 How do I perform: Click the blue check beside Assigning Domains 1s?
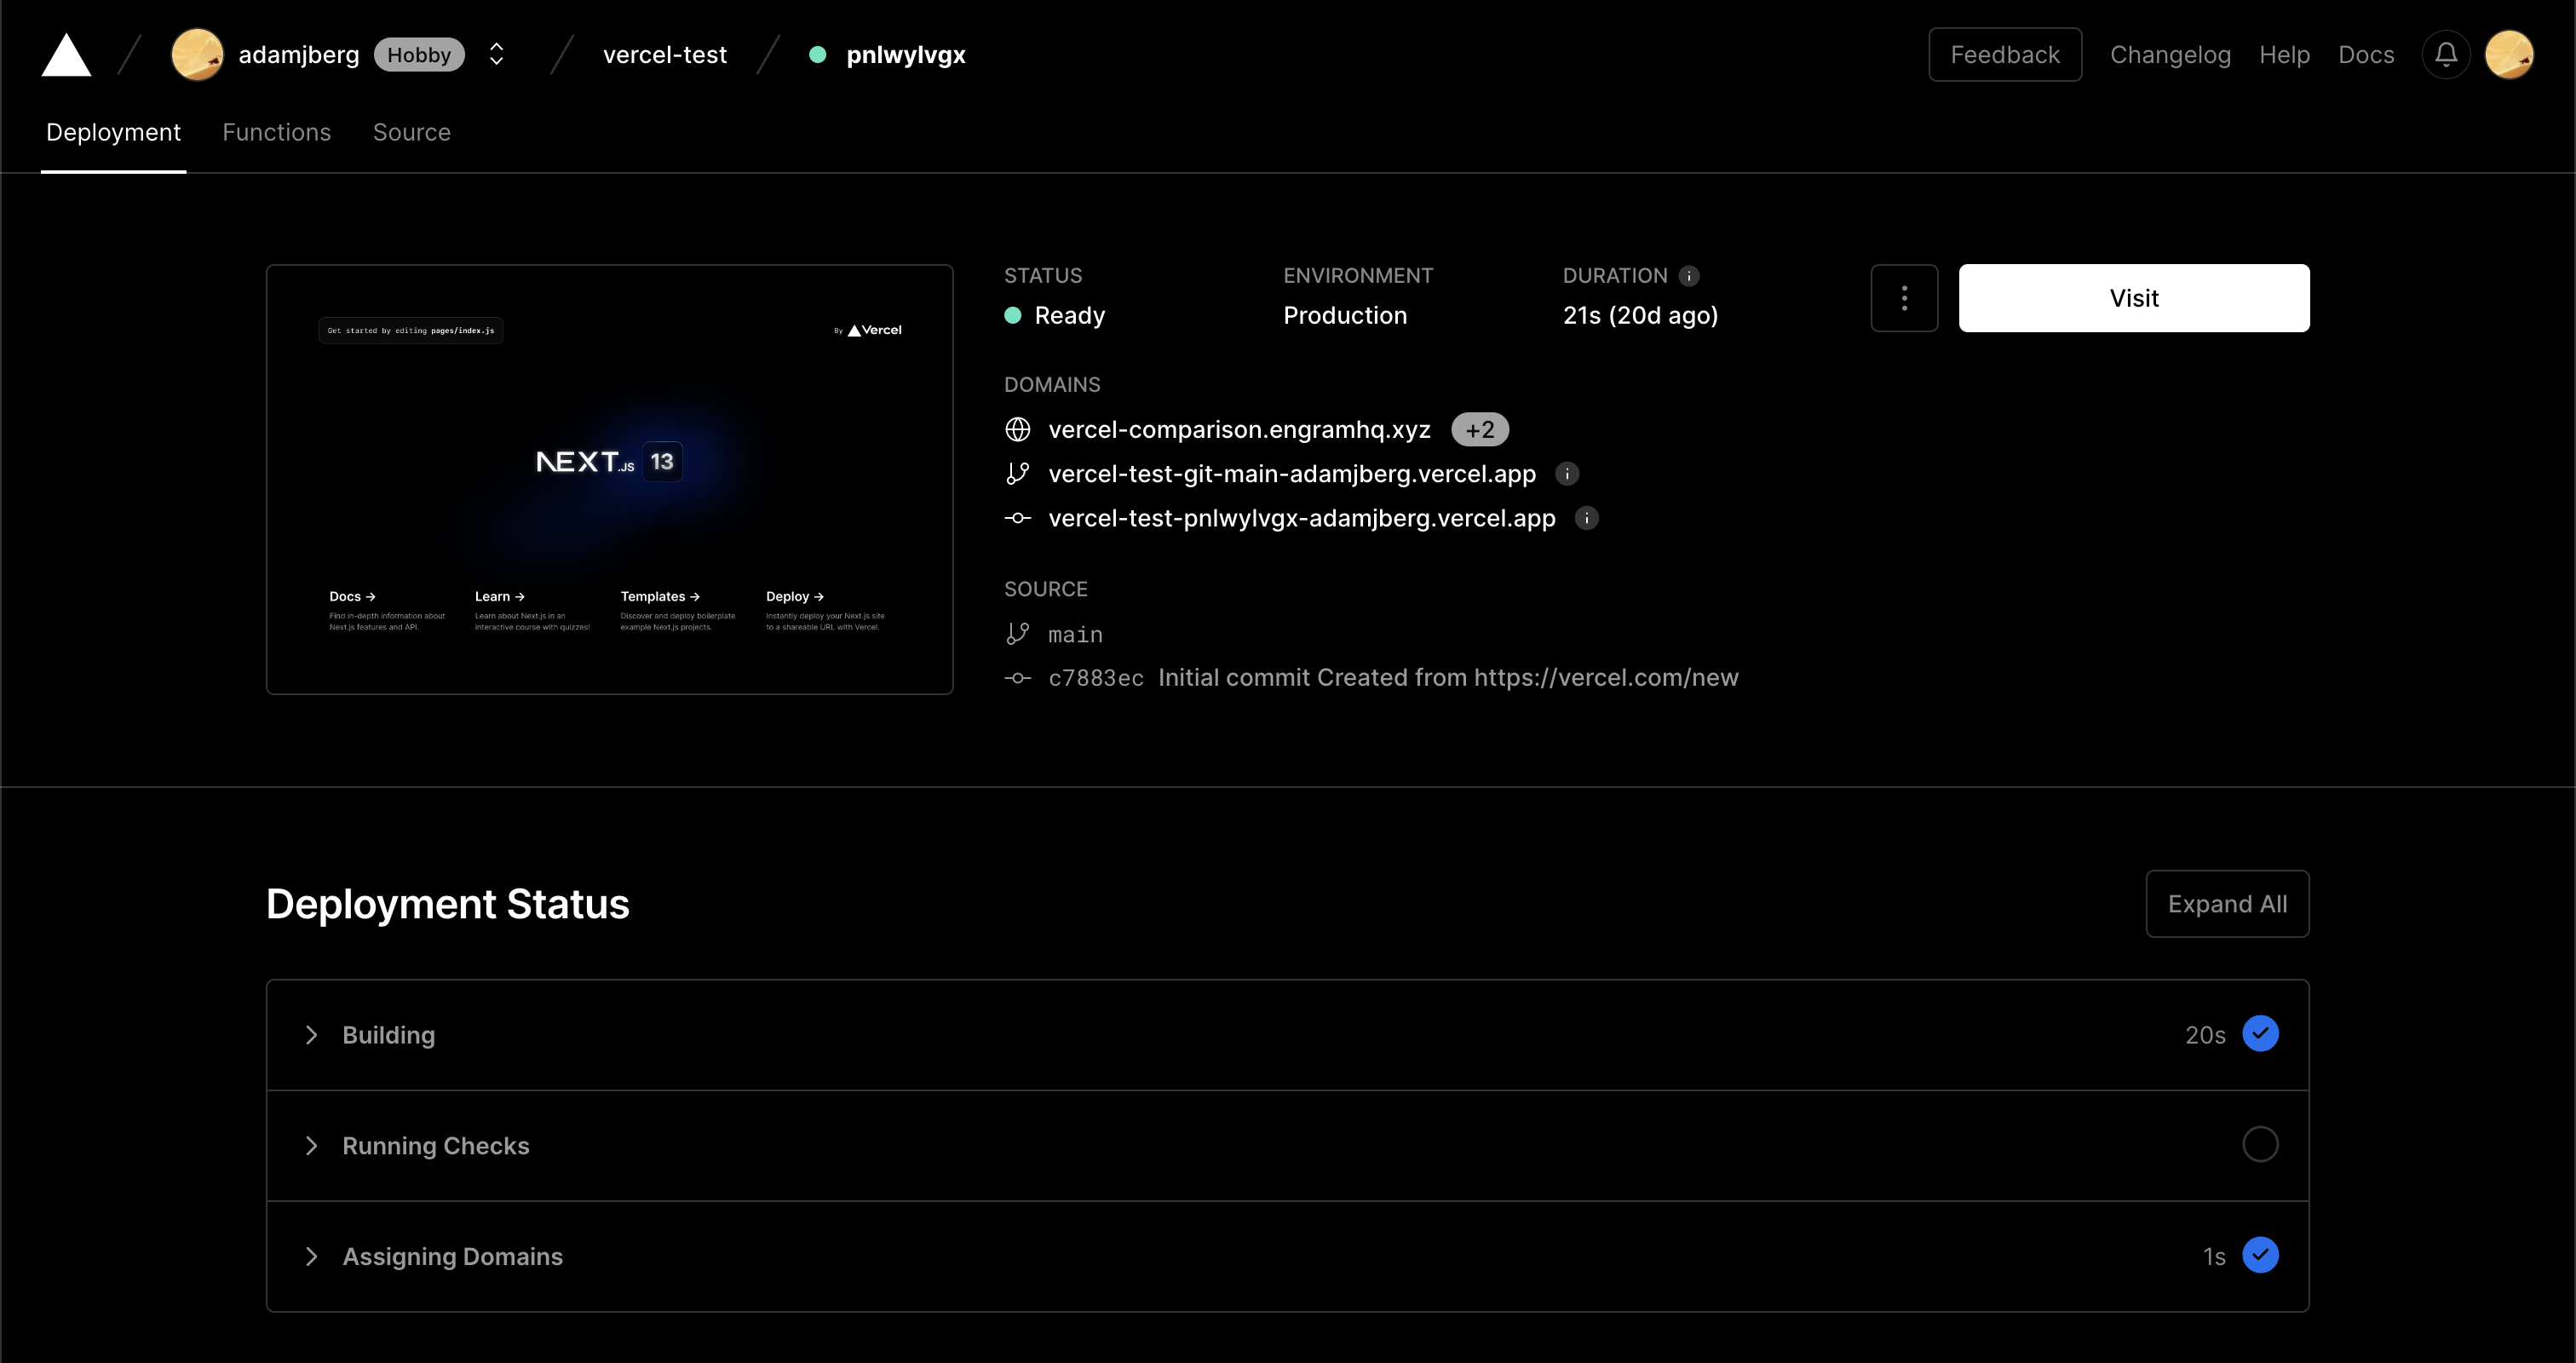click(2260, 1255)
